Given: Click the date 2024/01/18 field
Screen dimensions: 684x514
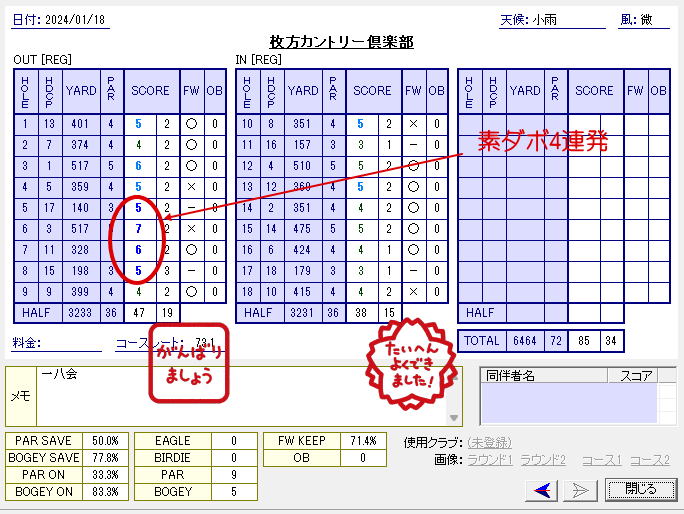Looking at the screenshot, I should pyautogui.click(x=75, y=20).
